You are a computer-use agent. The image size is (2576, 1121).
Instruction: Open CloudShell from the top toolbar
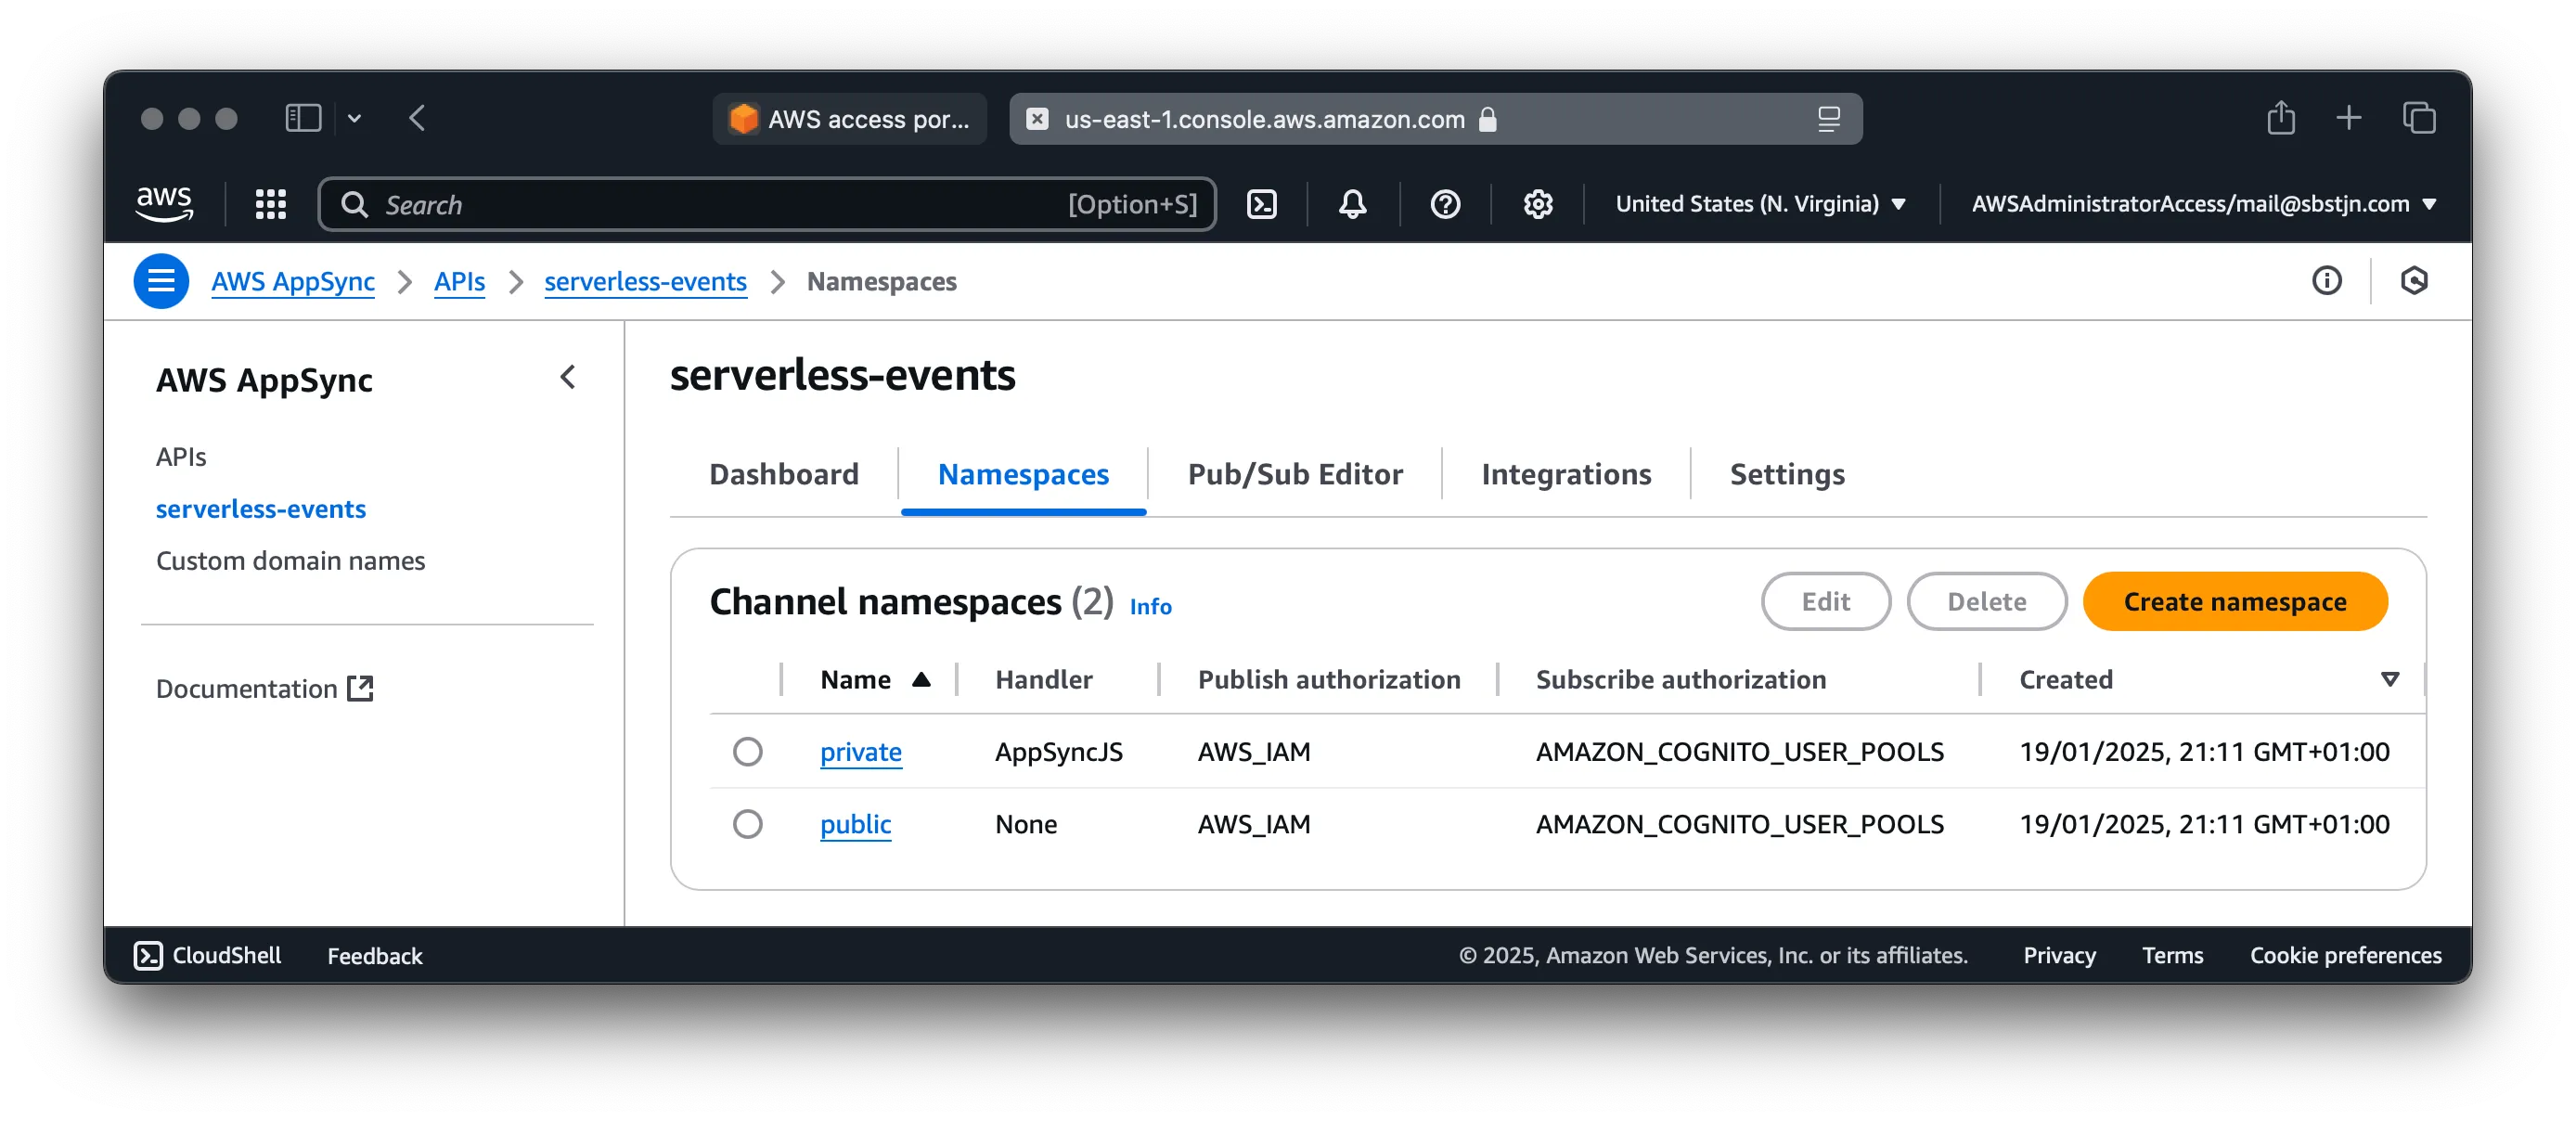(1263, 204)
